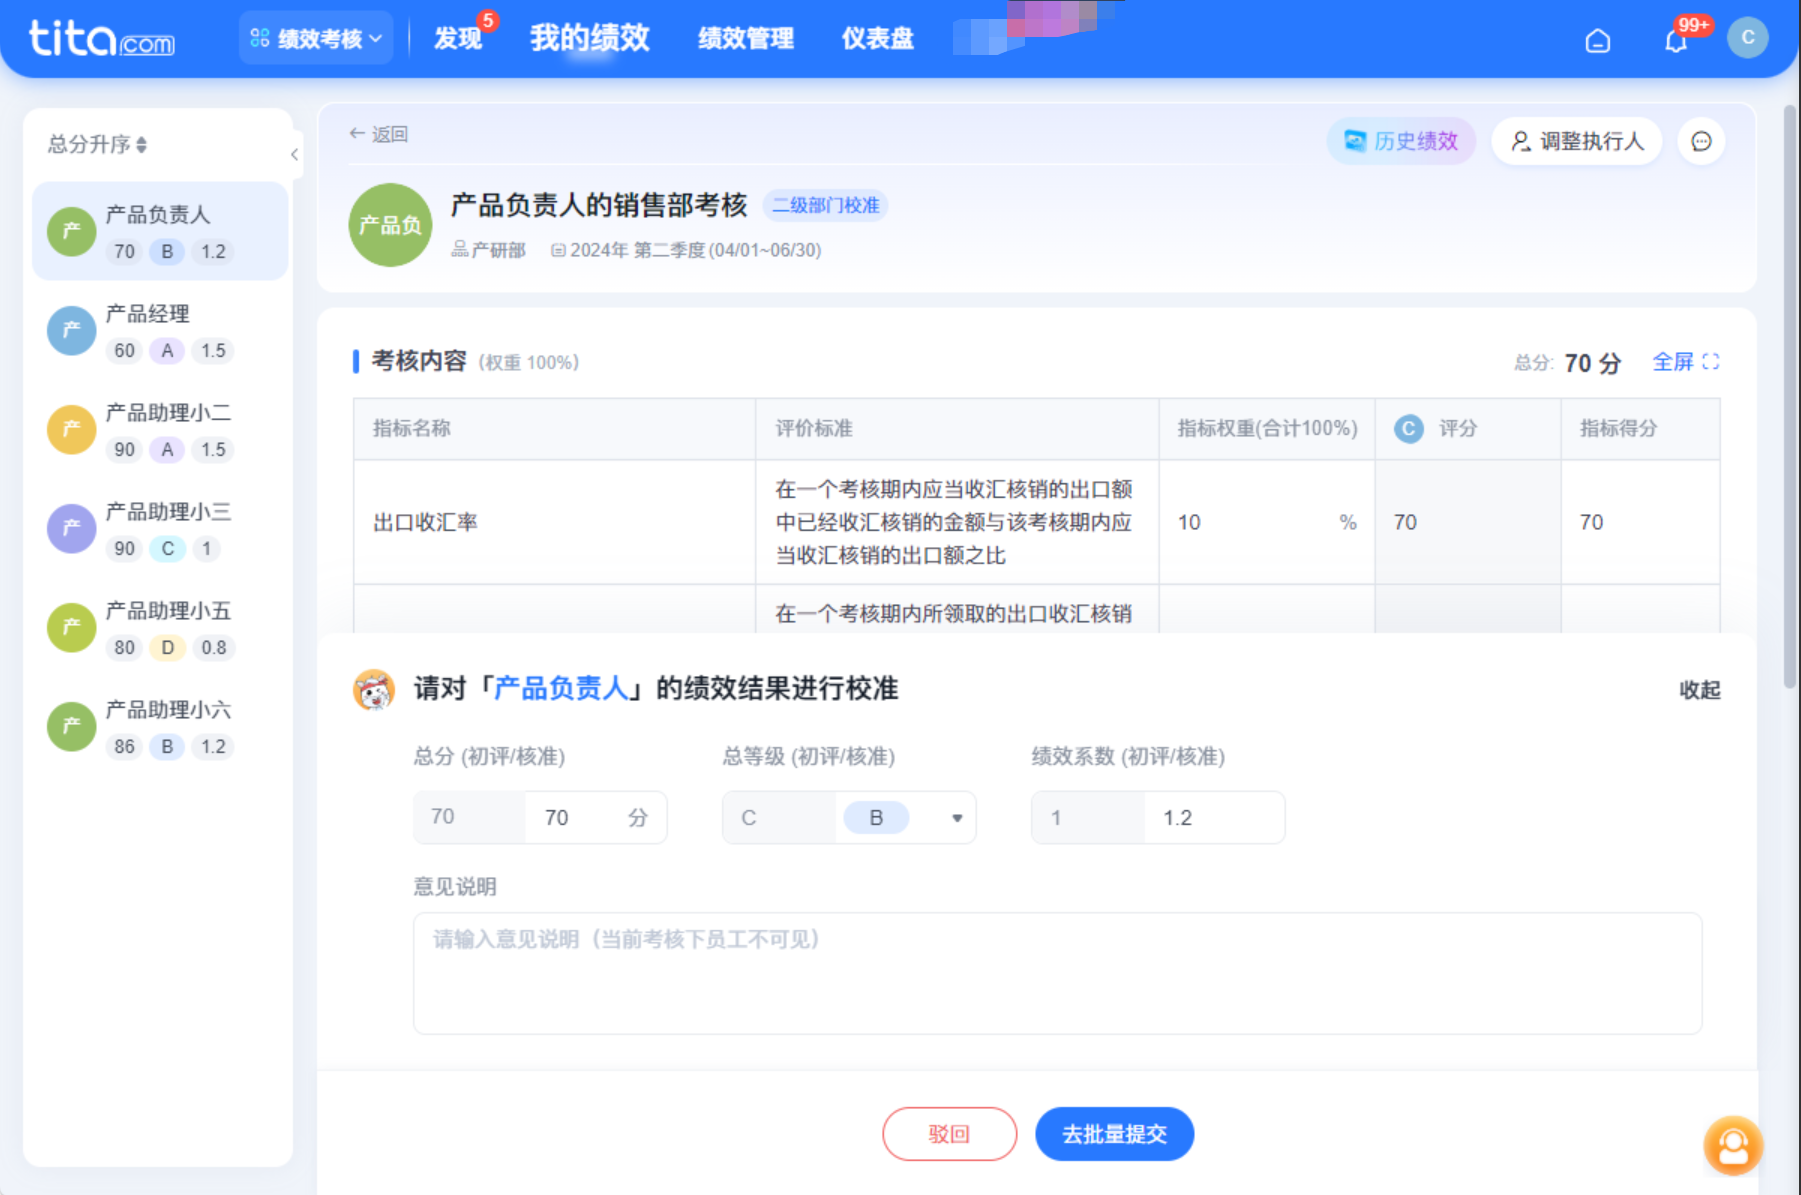Switch to the 绩效管理 tab
Viewport: 1801px width, 1195px height.
[x=745, y=39]
